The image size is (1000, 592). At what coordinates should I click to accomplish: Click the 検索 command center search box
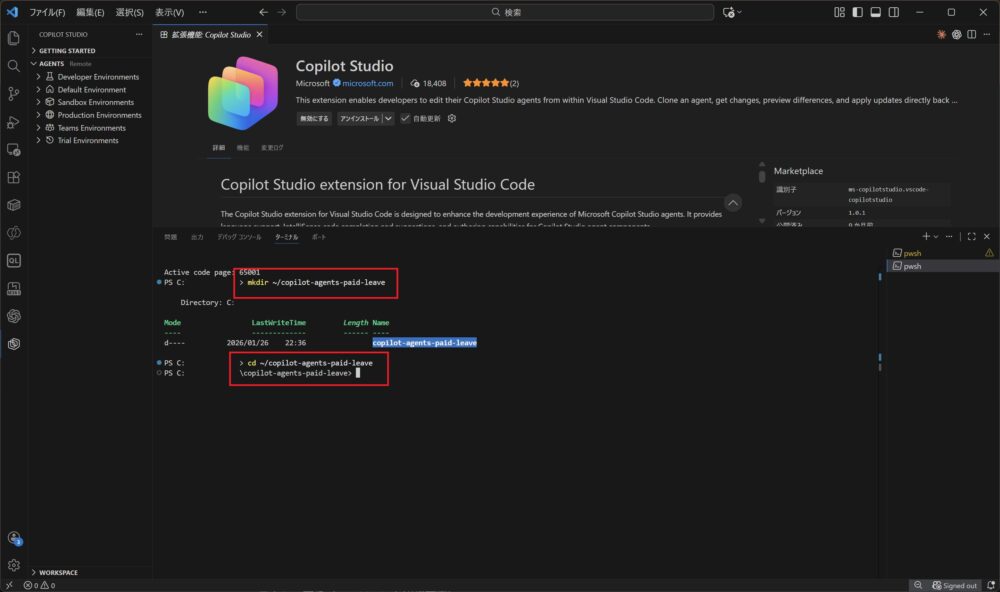[505, 12]
